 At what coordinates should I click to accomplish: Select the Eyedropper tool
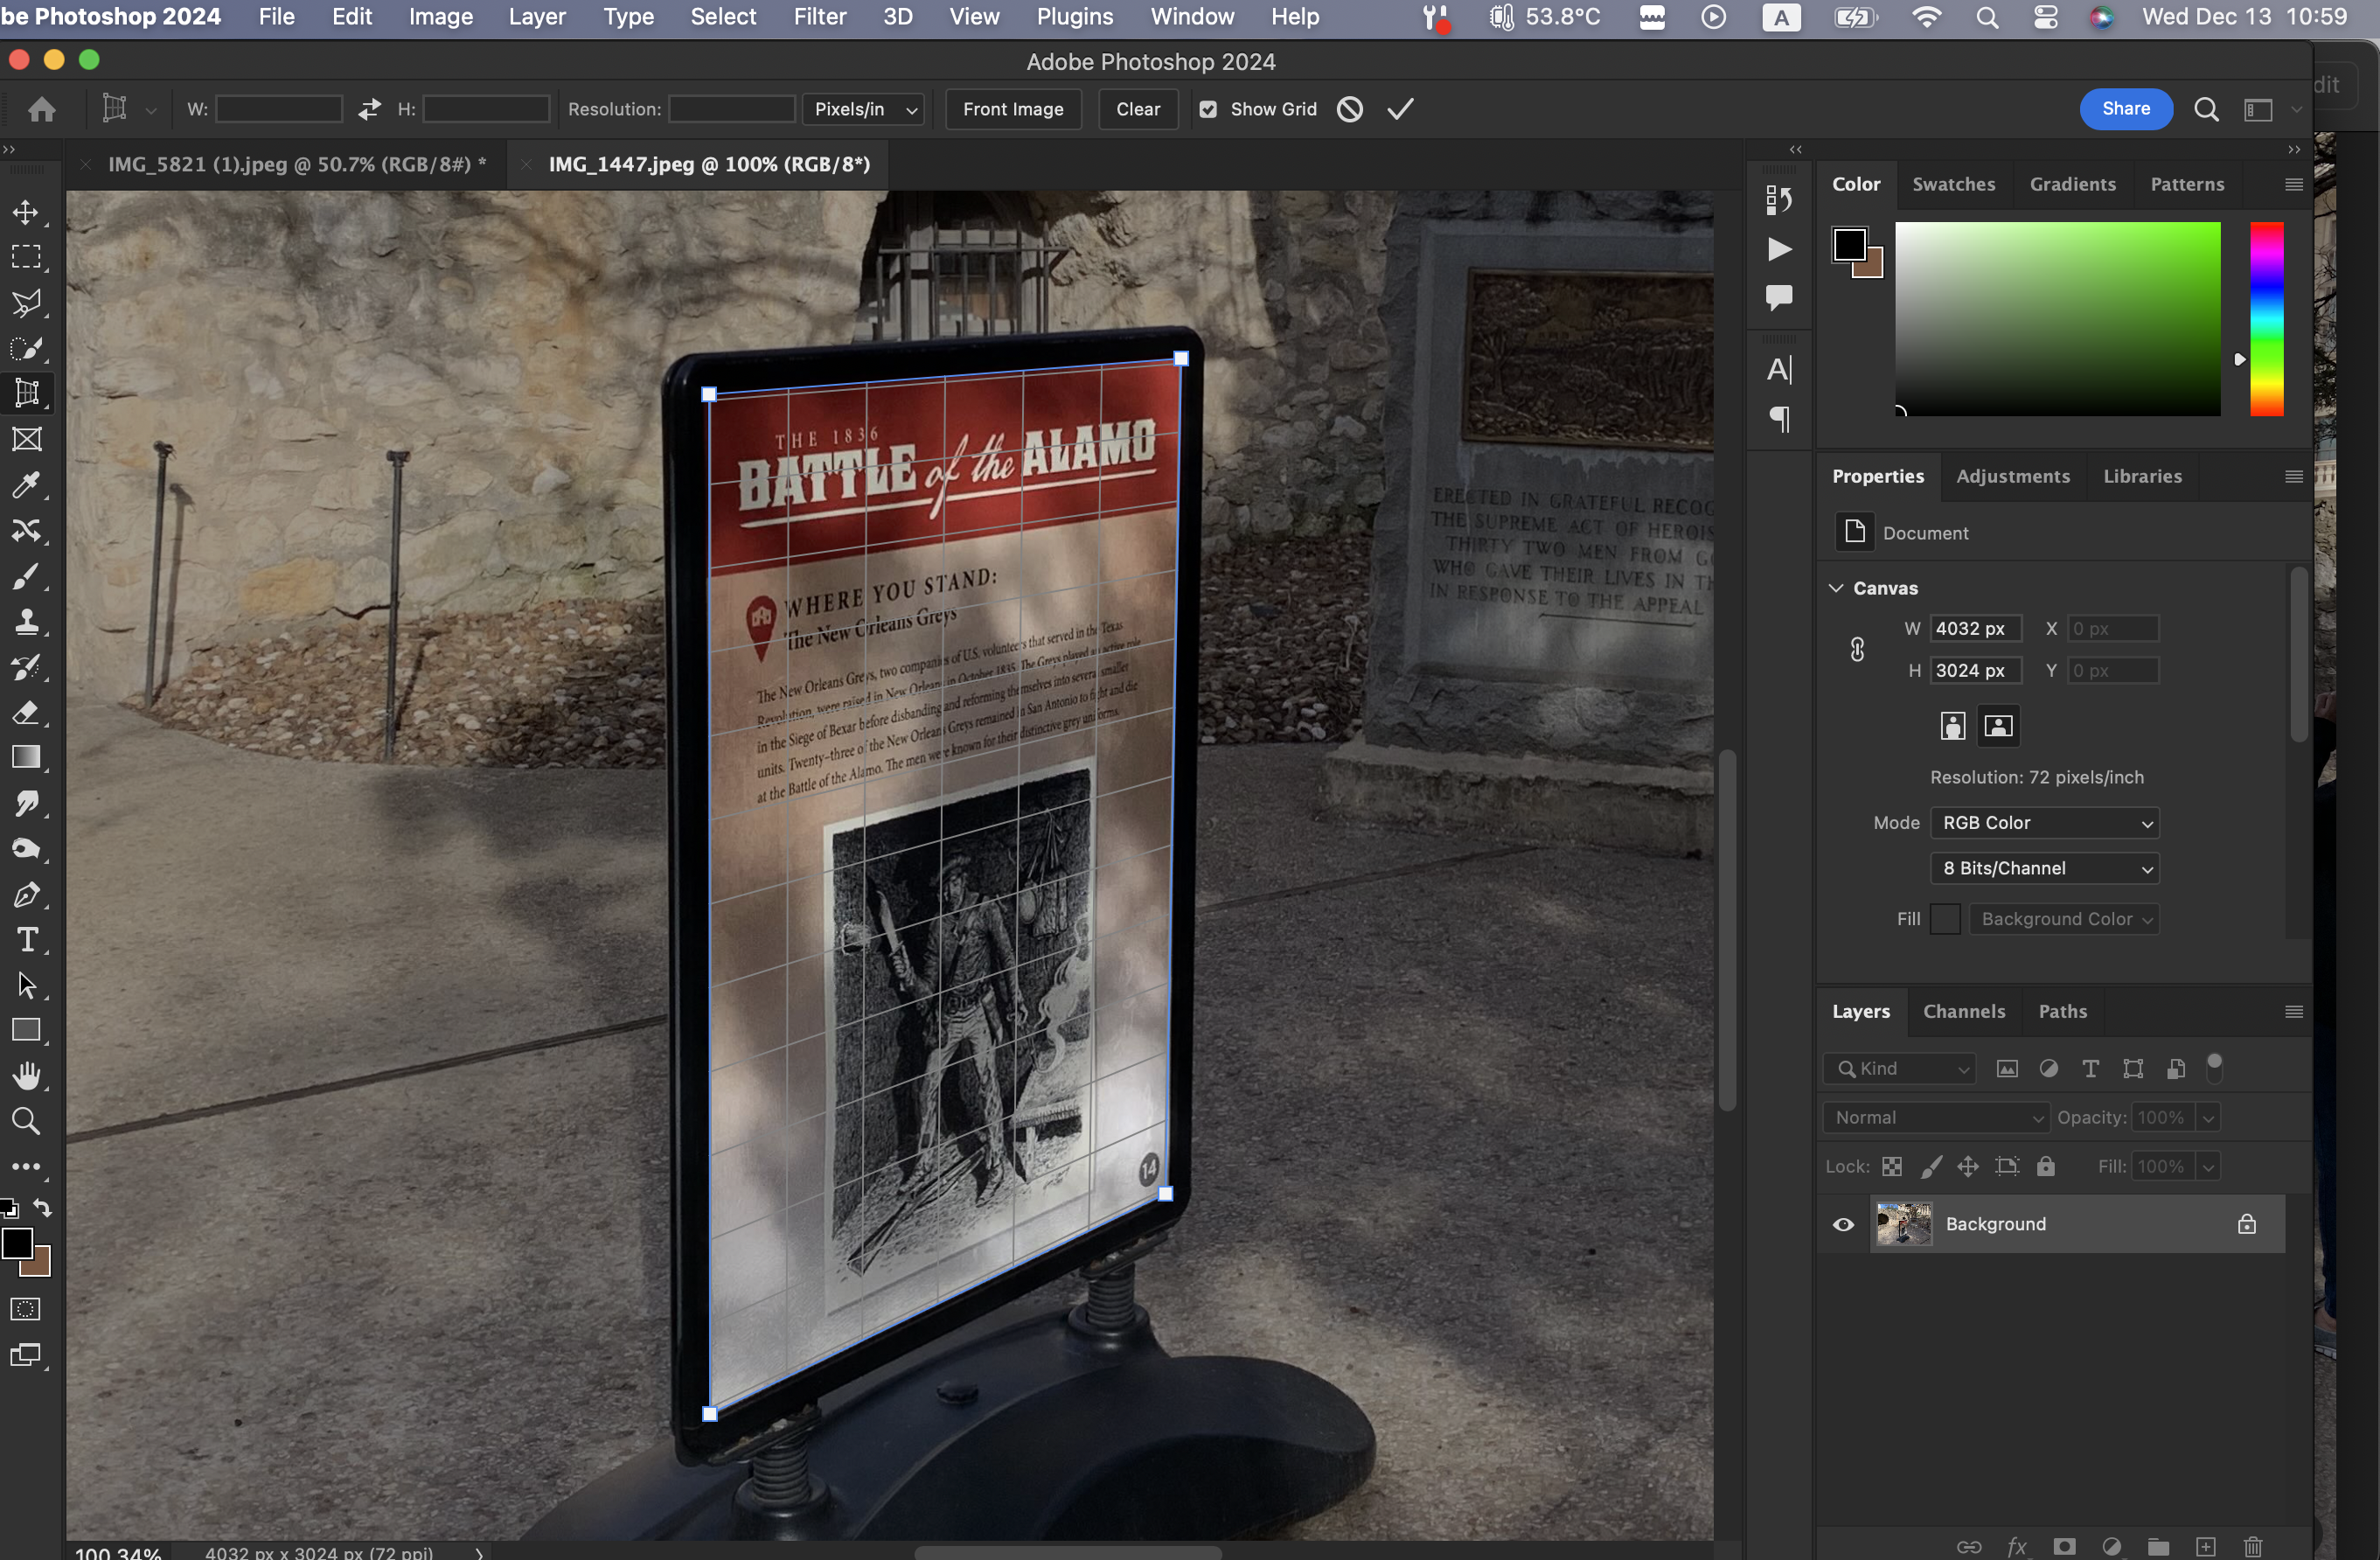pos(26,485)
